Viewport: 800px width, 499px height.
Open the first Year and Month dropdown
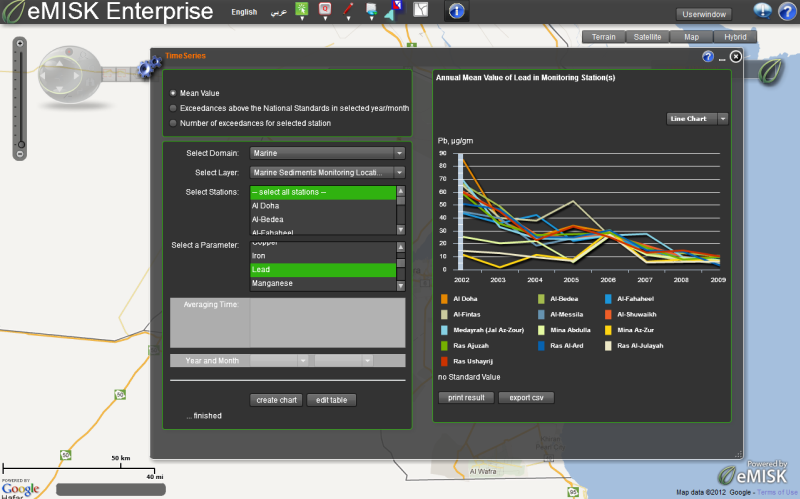tap(279, 361)
